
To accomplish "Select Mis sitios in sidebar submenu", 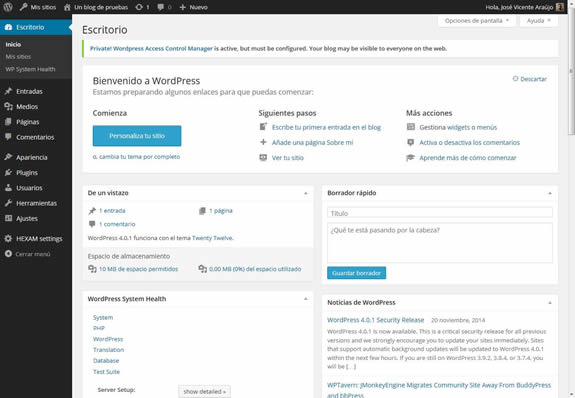I will (18, 57).
